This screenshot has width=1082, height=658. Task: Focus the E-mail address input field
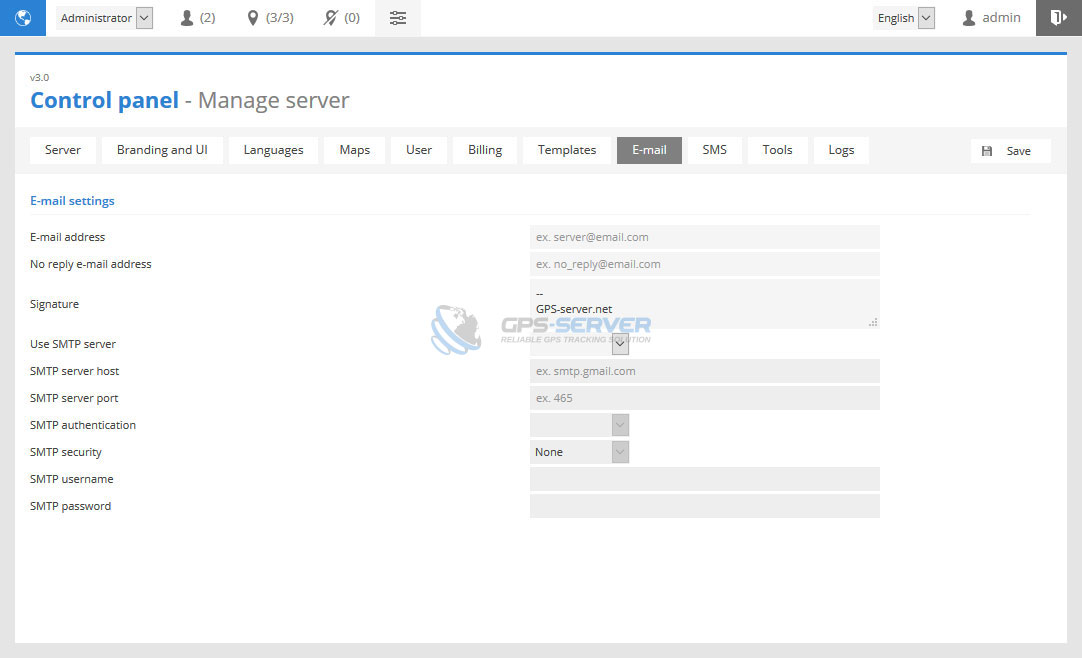tap(704, 237)
